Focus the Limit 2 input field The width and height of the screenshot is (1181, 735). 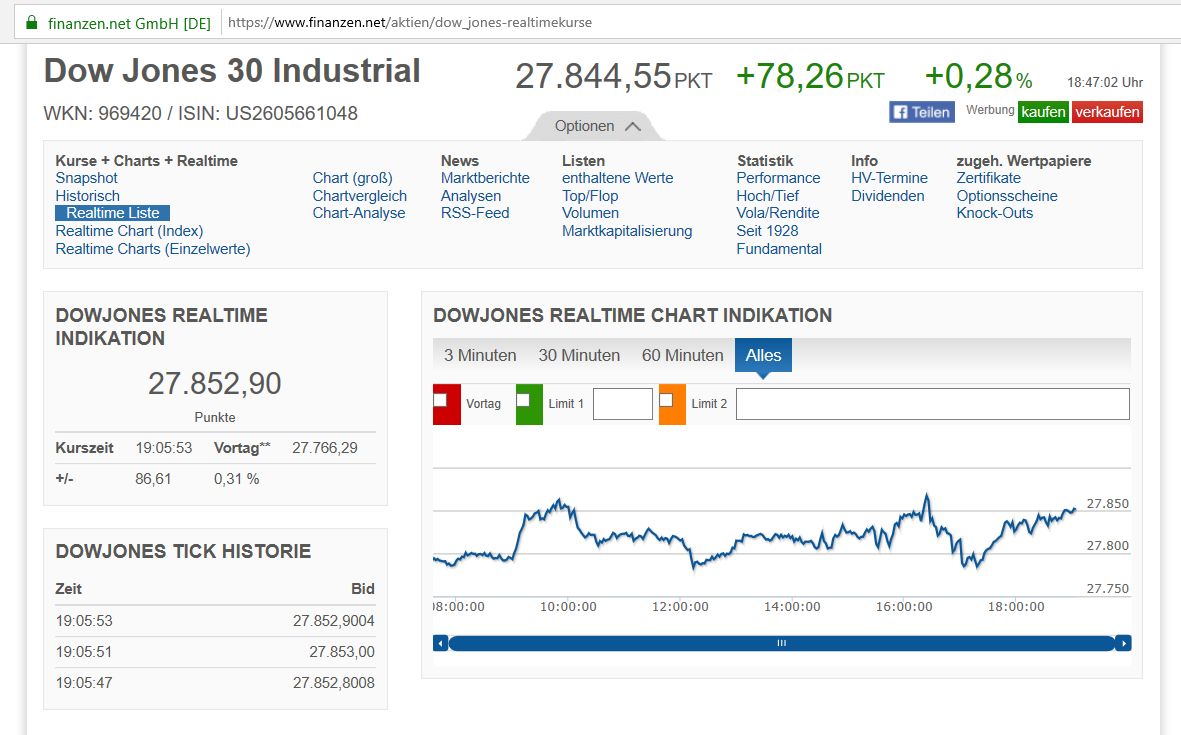click(x=932, y=404)
